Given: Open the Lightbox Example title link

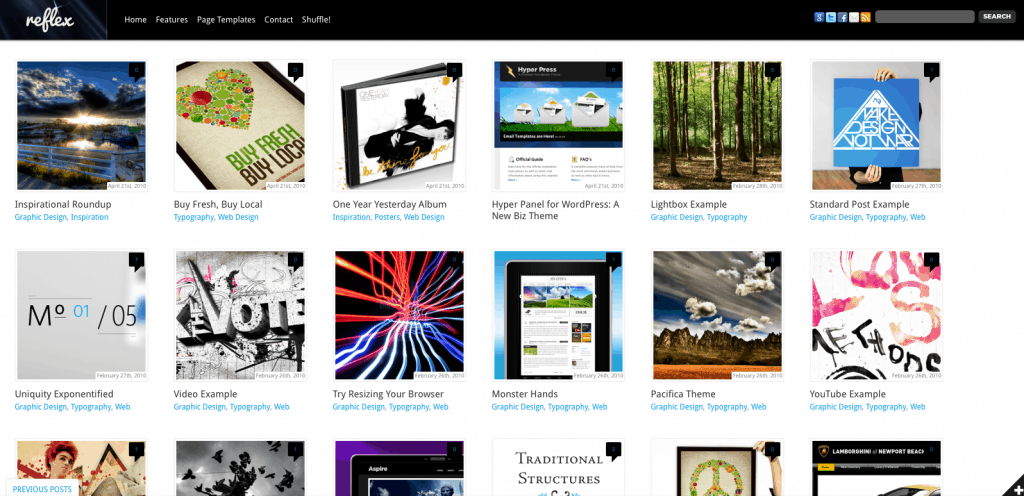Looking at the screenshot, I should [x=688, y=204].
